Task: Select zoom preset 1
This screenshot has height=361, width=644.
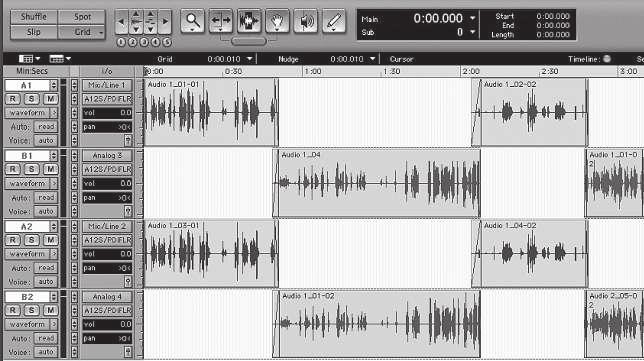Action: (121, 42)
